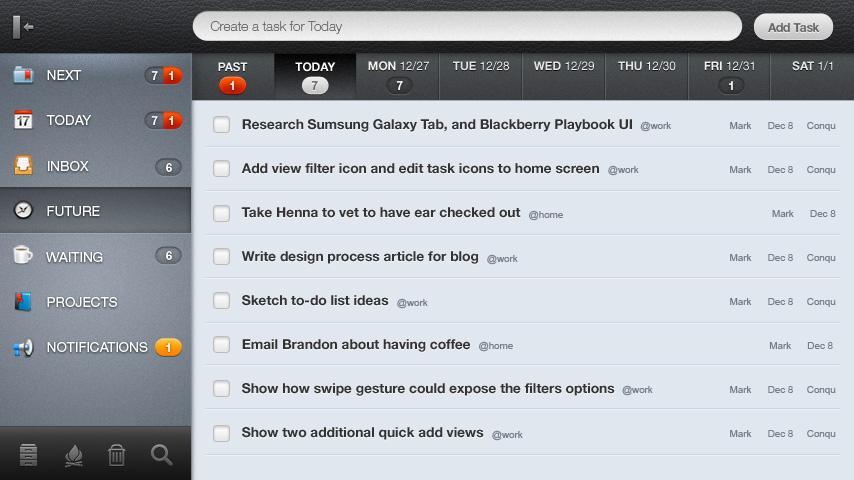Go to the FRI 12/31 tab
854x480 pixels.
coord(729,75)
